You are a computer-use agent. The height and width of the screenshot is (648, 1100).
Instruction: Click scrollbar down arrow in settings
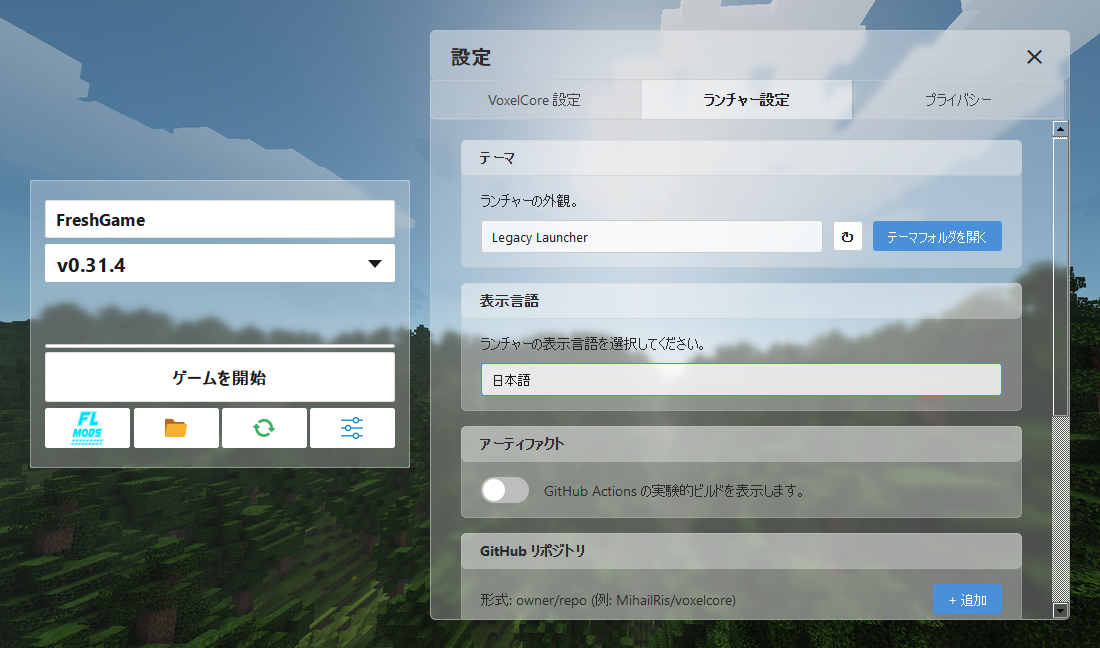pyautogui.click(x=1060, y=610)
